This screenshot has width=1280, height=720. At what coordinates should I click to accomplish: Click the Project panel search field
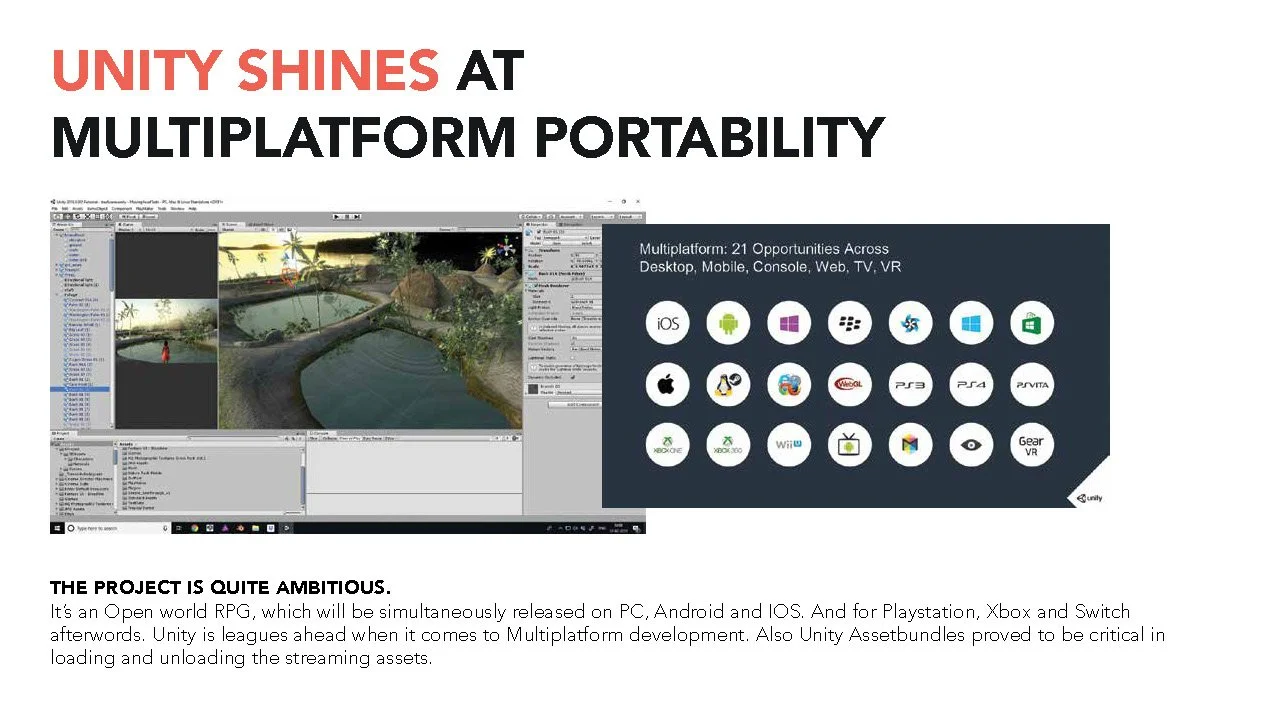235,438
